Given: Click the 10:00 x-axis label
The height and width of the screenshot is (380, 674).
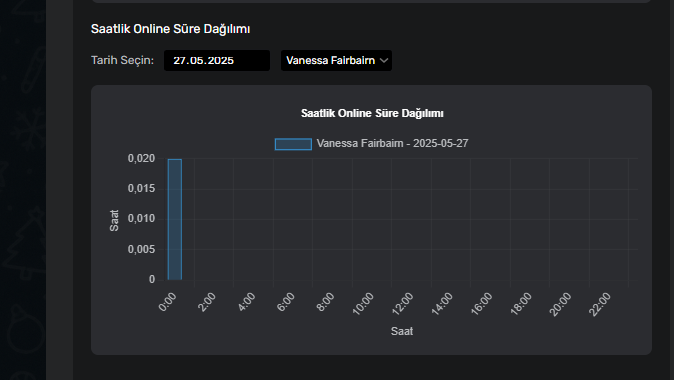Looking at the screenshot, I should [363, 303].
